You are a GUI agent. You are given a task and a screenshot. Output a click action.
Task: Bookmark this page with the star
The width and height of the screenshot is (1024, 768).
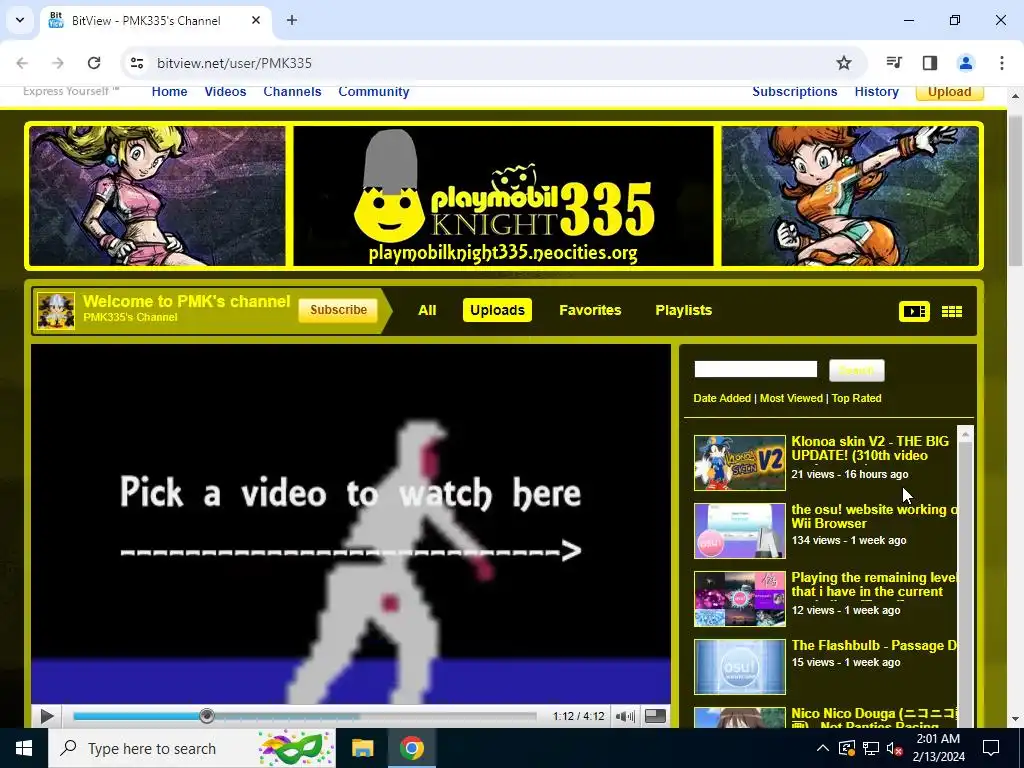[844, 63]
